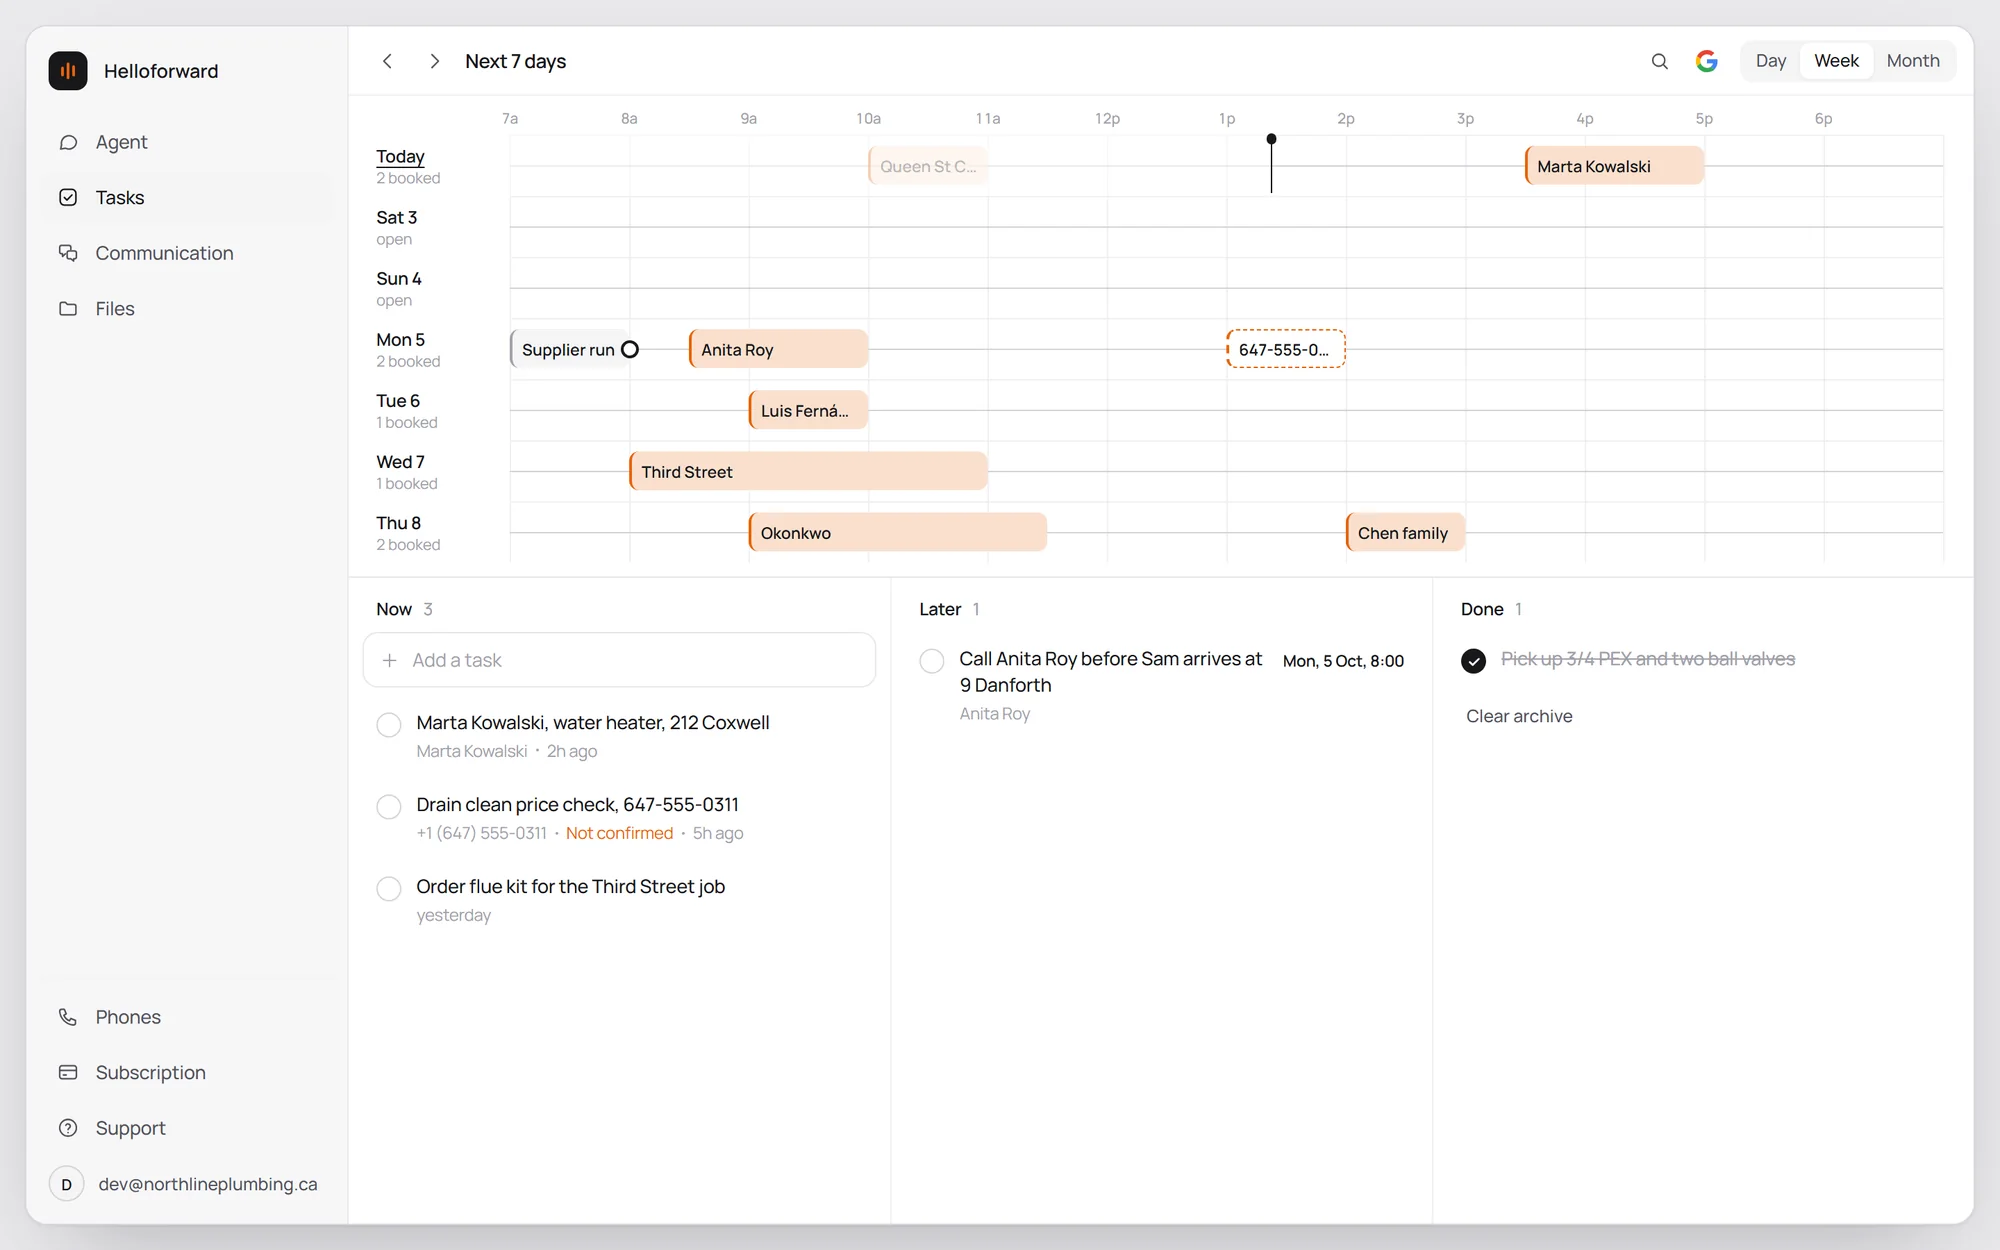
Task: Open the Subscription page
Action: point(189,1072)
